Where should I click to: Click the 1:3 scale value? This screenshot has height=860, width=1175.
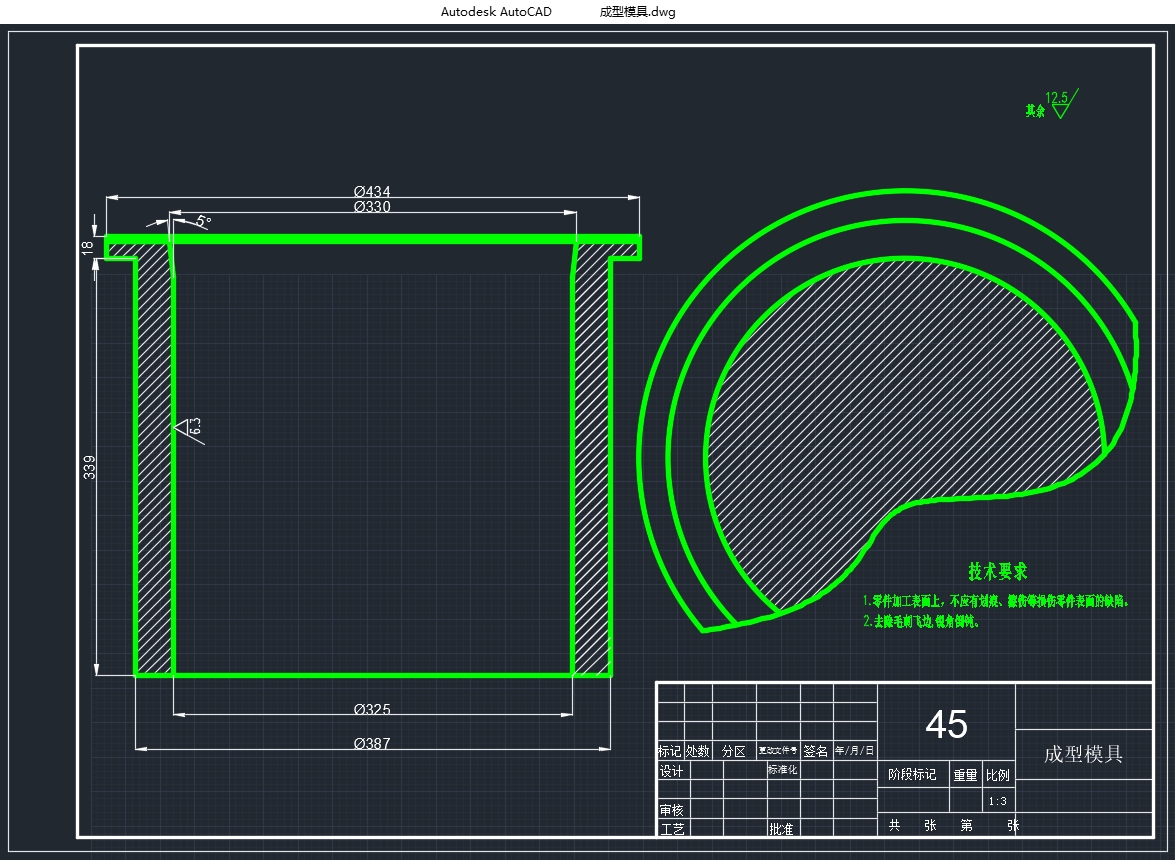(x=997, y=802)
